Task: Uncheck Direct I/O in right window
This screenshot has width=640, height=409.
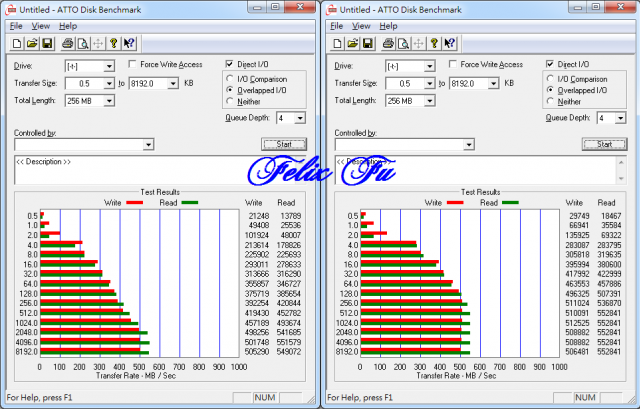Action: [550, 64]
